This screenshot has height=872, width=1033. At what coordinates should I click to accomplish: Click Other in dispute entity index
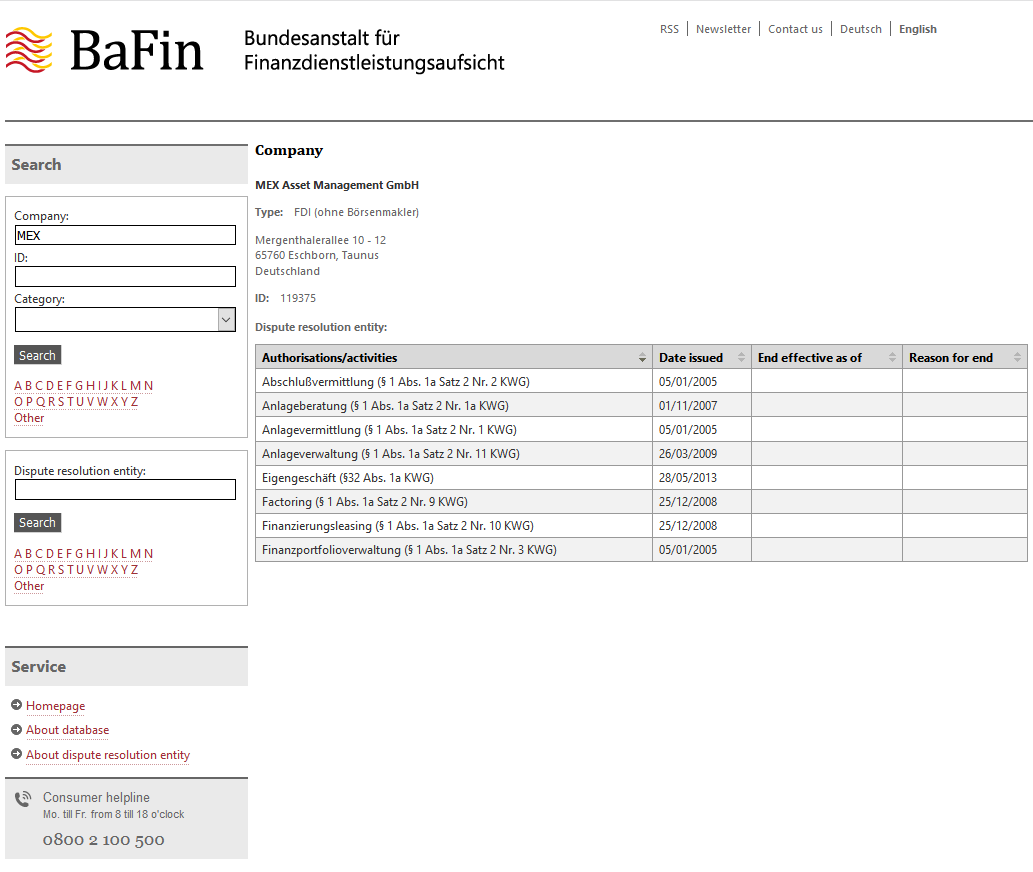tap(29, 586)
